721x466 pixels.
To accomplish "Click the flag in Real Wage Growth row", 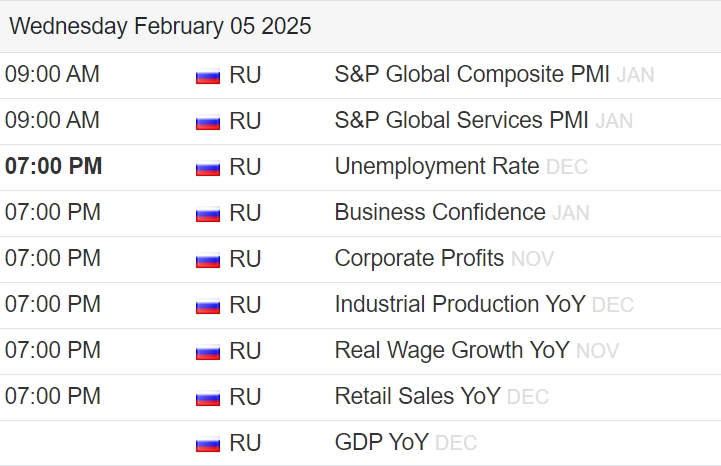I will (x=207, y=352).
